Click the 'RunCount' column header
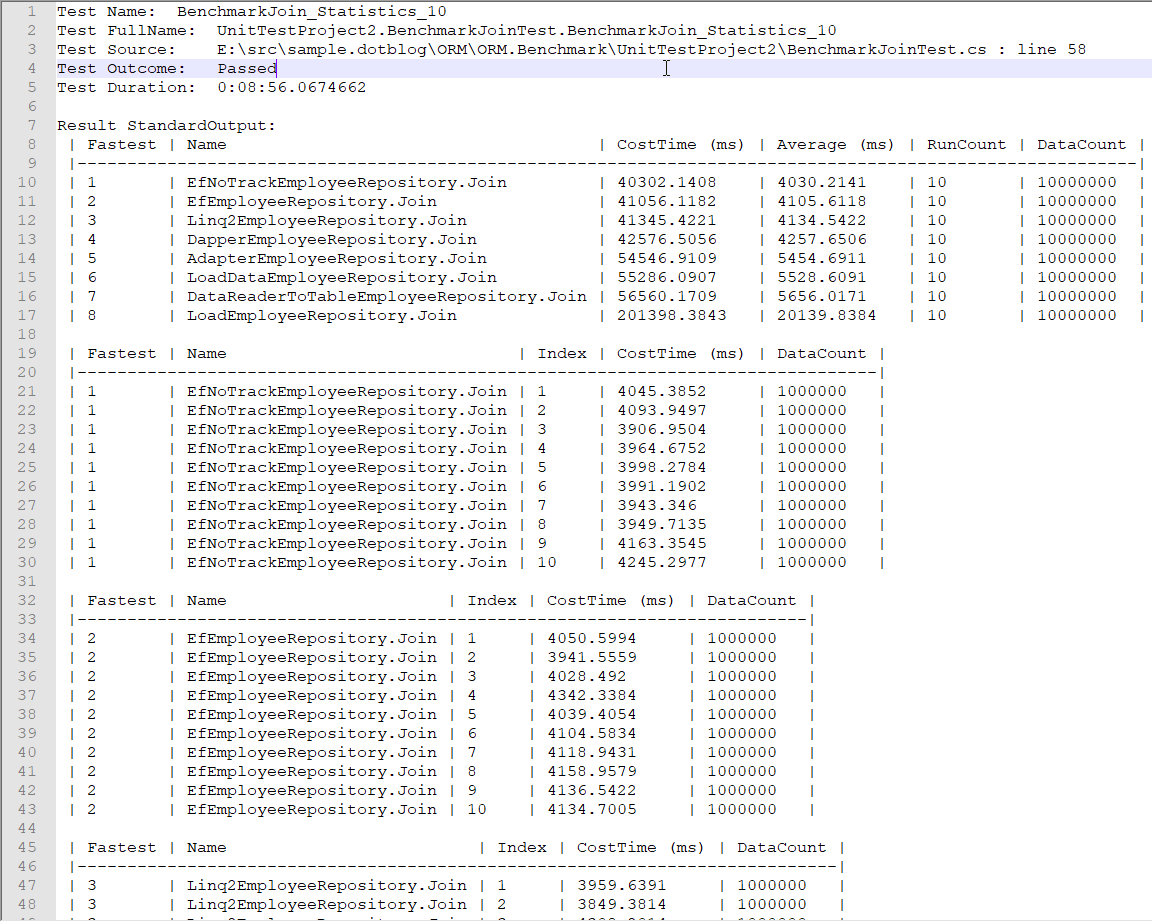The height and width of the screenshot is (922, 1152). tap(966, 144)
